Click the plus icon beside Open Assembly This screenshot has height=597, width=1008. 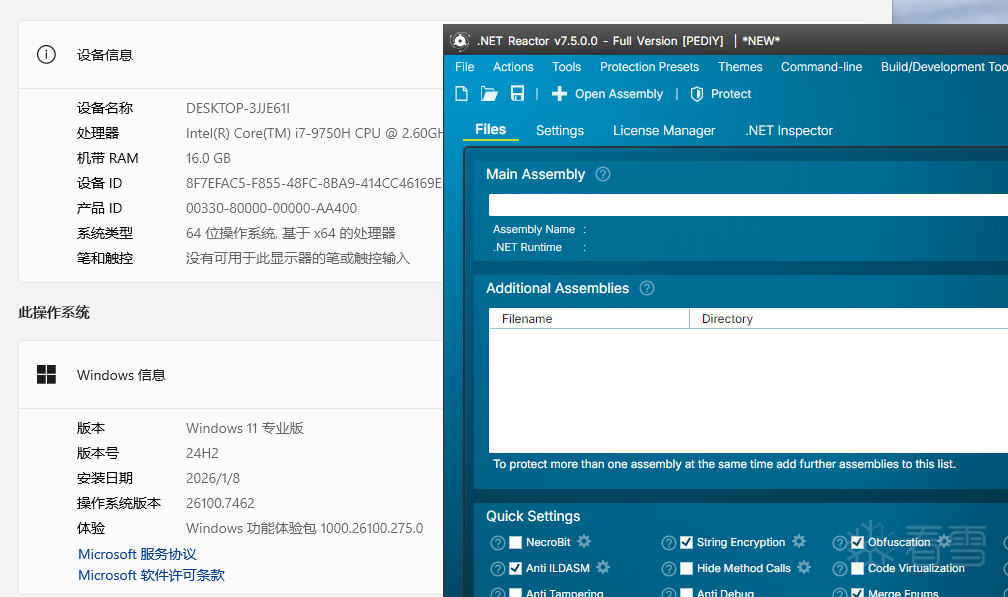[x=559, y=94]
